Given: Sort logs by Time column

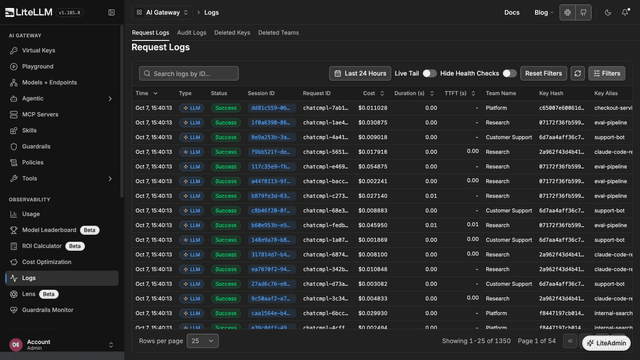Looking at the screenshot, I should pos(147,93).
